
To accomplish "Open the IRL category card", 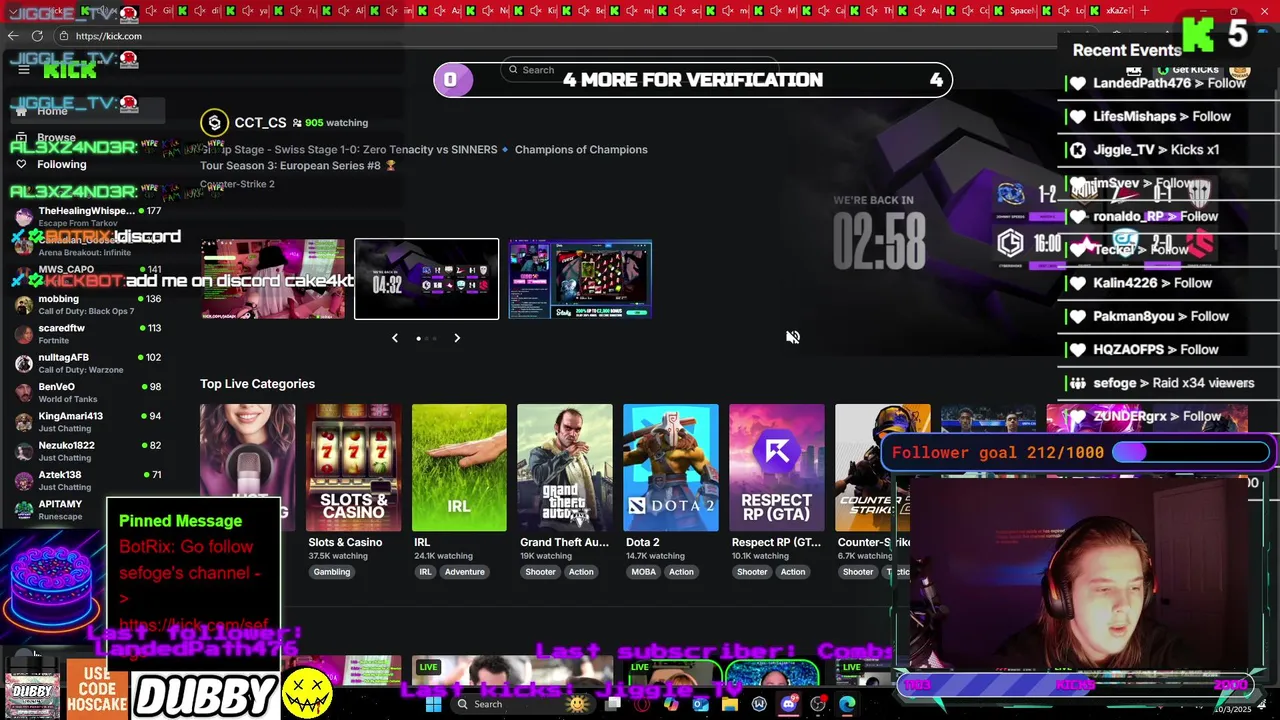I will pyautogui.click(x=459, y=467).
